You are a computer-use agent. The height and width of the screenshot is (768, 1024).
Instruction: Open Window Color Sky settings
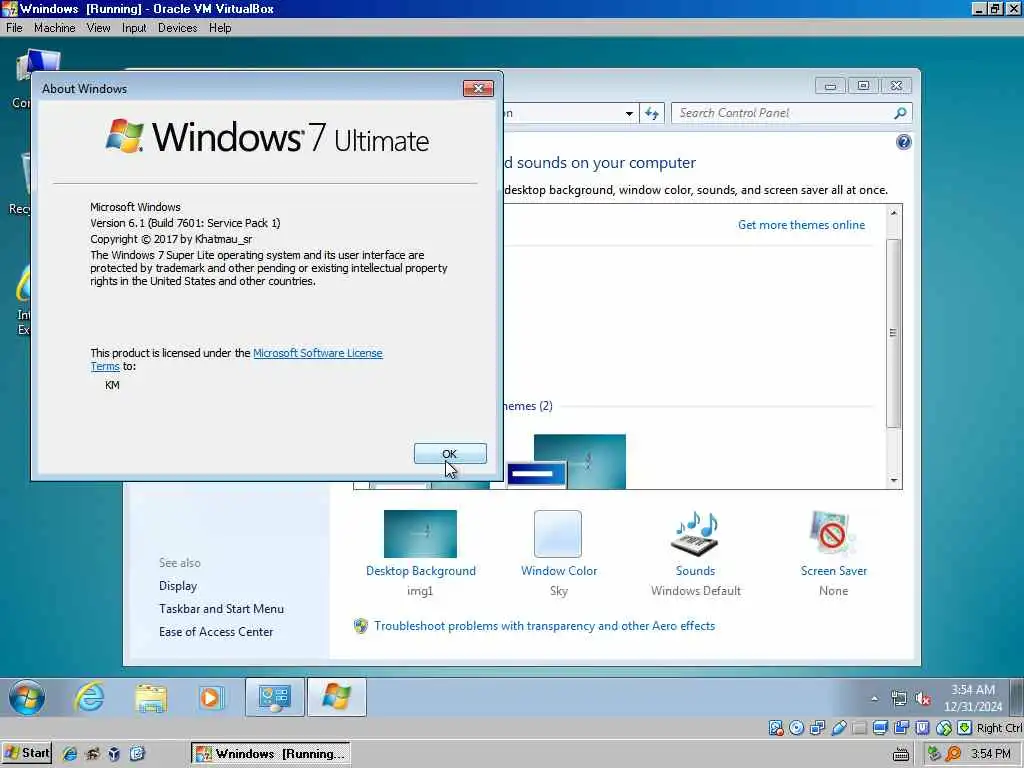pos(558,554)
